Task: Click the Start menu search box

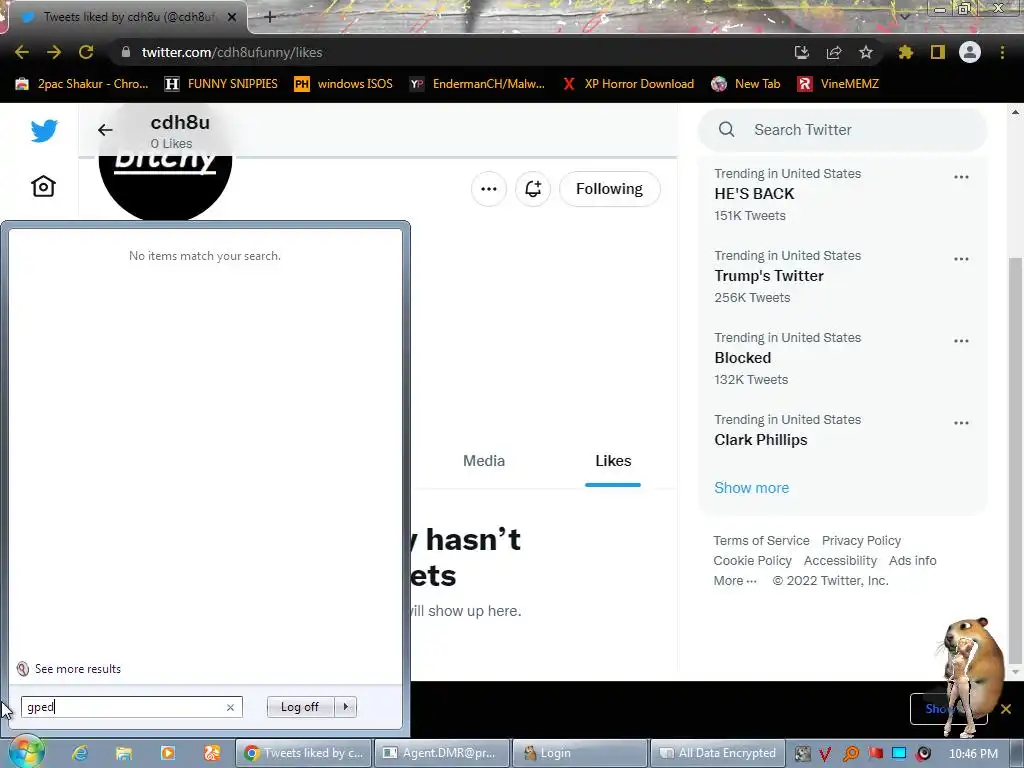Action: (124, 707)
